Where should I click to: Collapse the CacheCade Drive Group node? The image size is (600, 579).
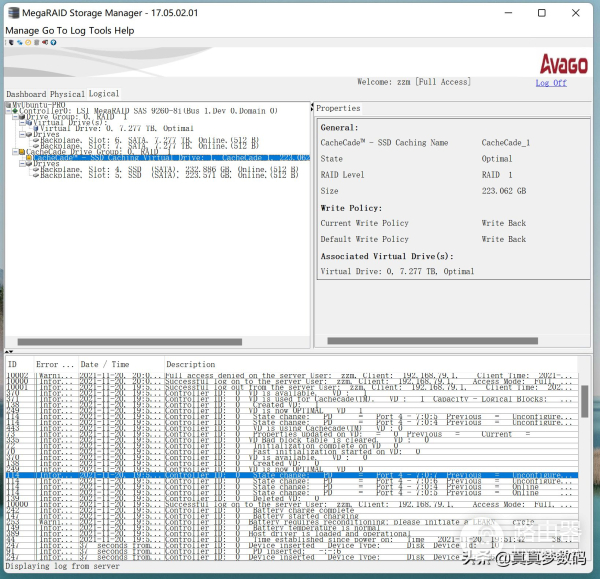click(x=15, y=152)
